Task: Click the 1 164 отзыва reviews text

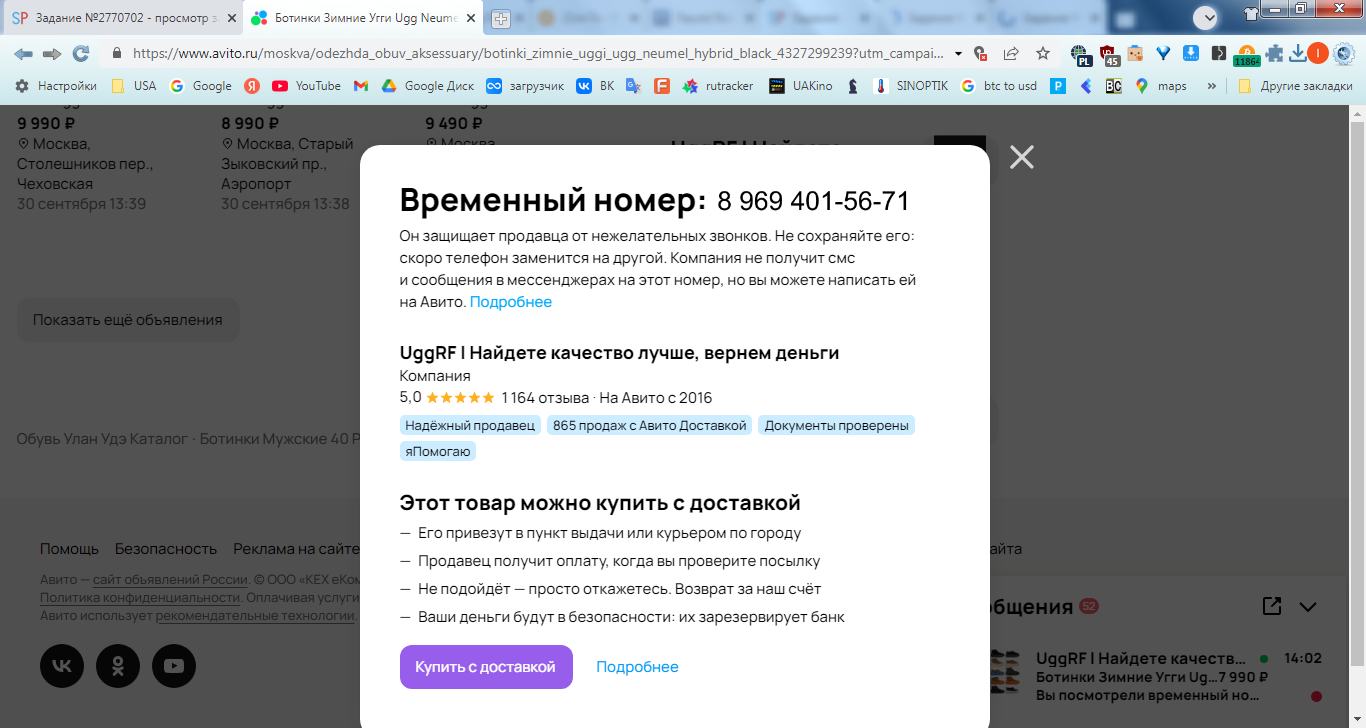Action: pos(545,398)
